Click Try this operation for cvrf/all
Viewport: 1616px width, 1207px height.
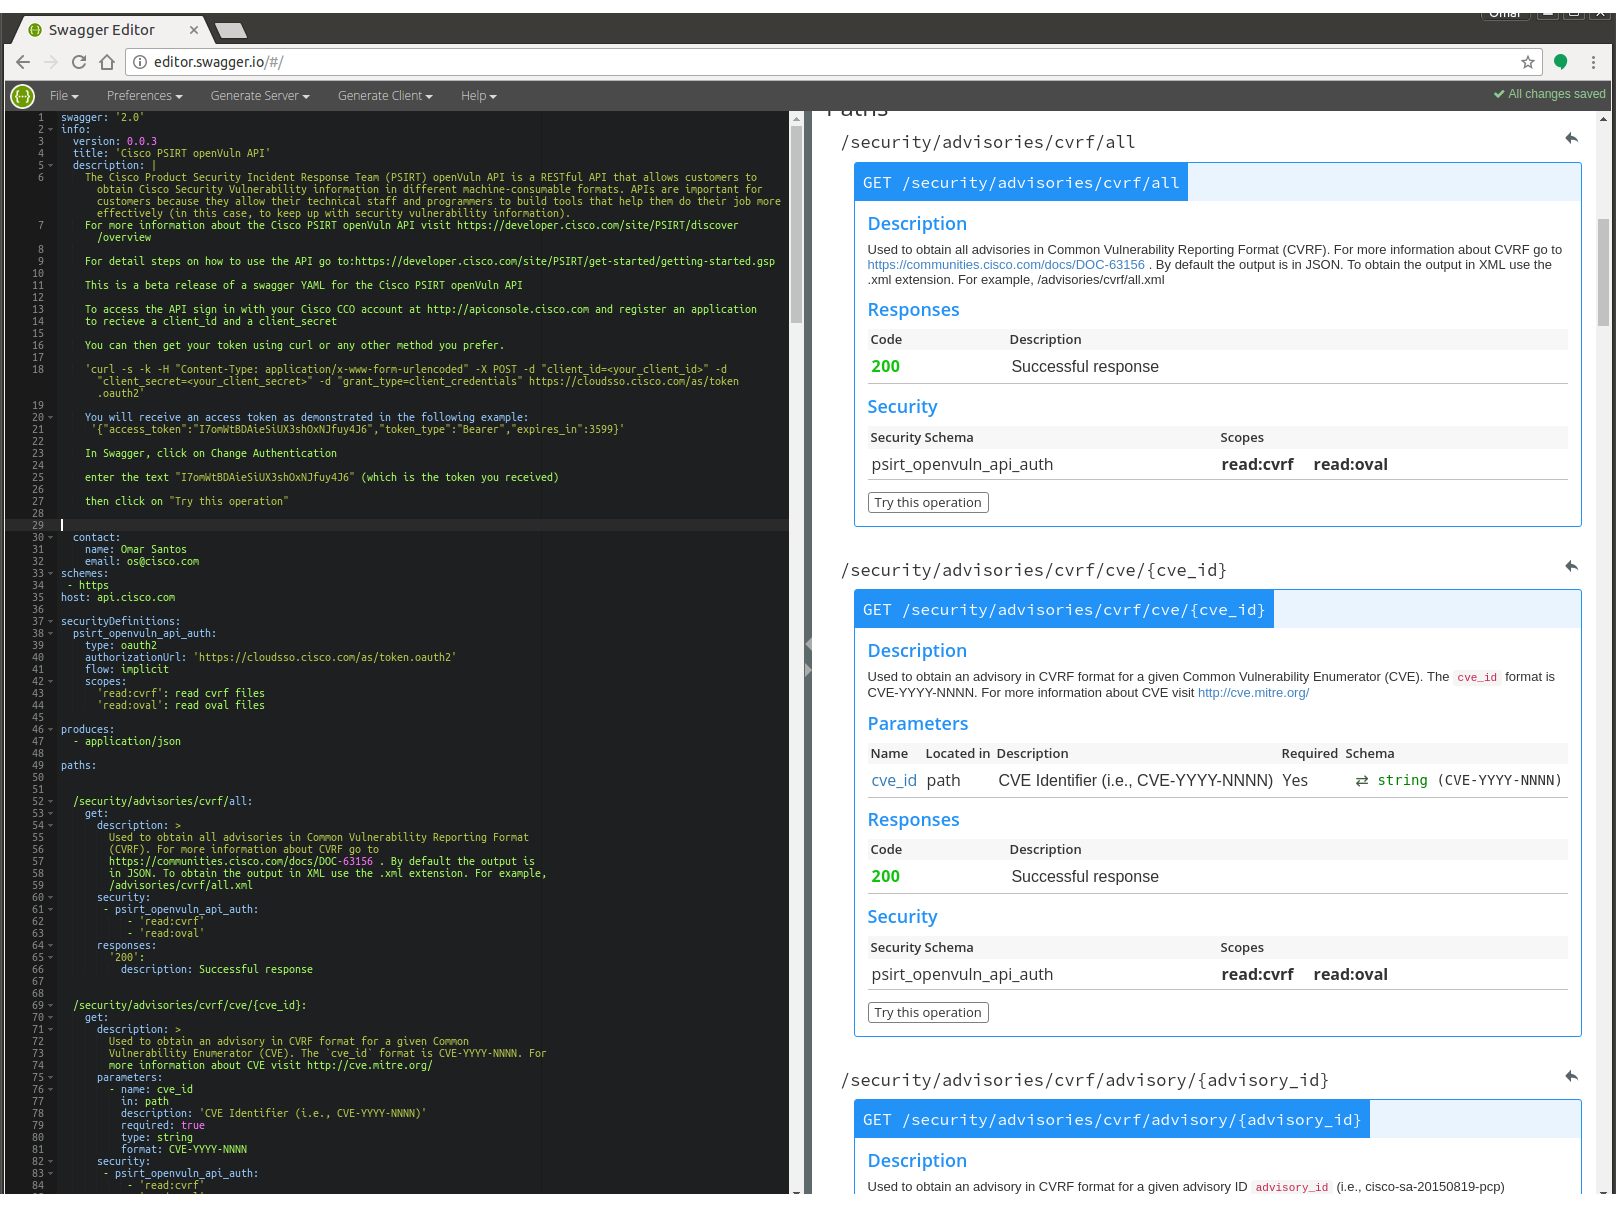[927, 503]
